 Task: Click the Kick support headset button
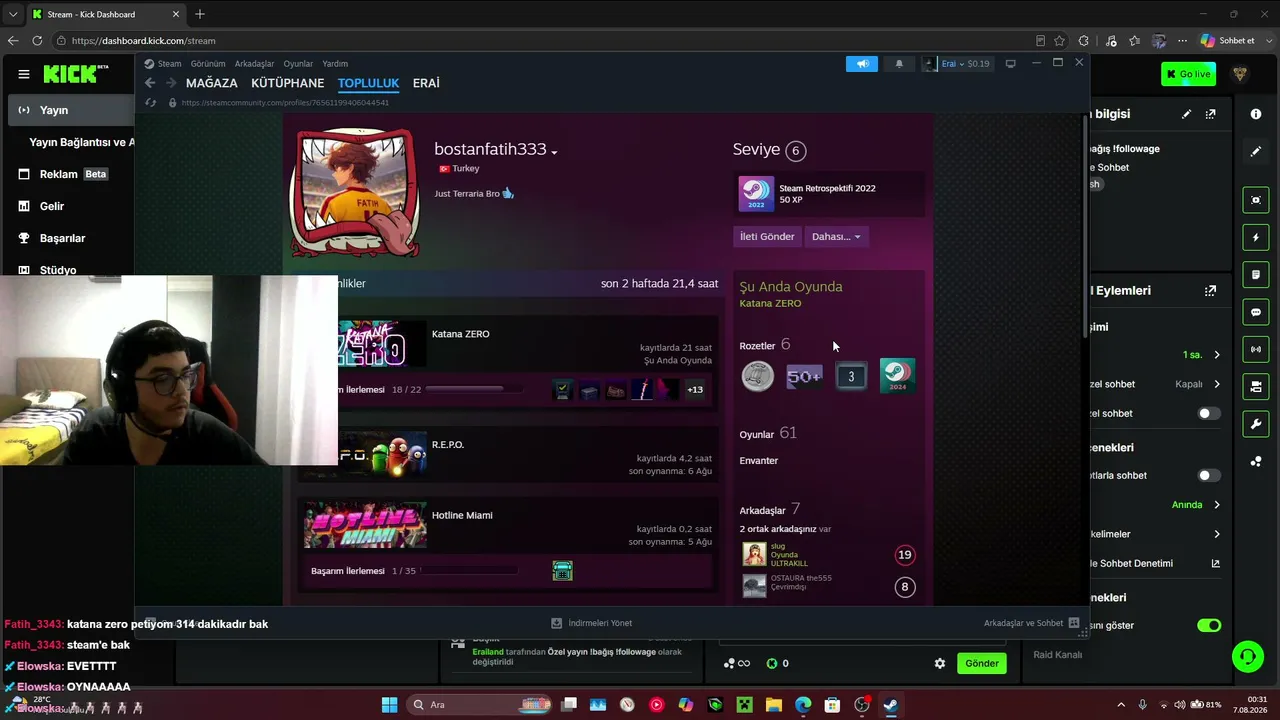tap(1247, 657)
